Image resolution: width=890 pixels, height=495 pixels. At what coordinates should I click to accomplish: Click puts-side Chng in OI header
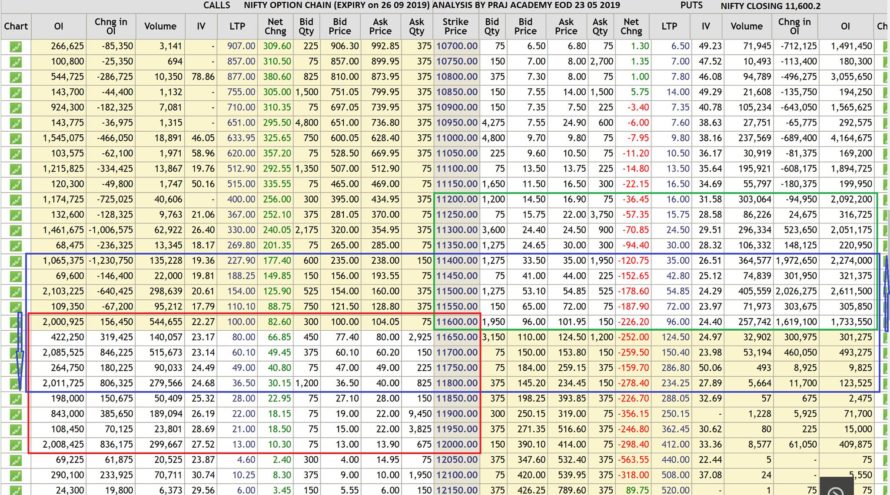(x=794, y=26)
